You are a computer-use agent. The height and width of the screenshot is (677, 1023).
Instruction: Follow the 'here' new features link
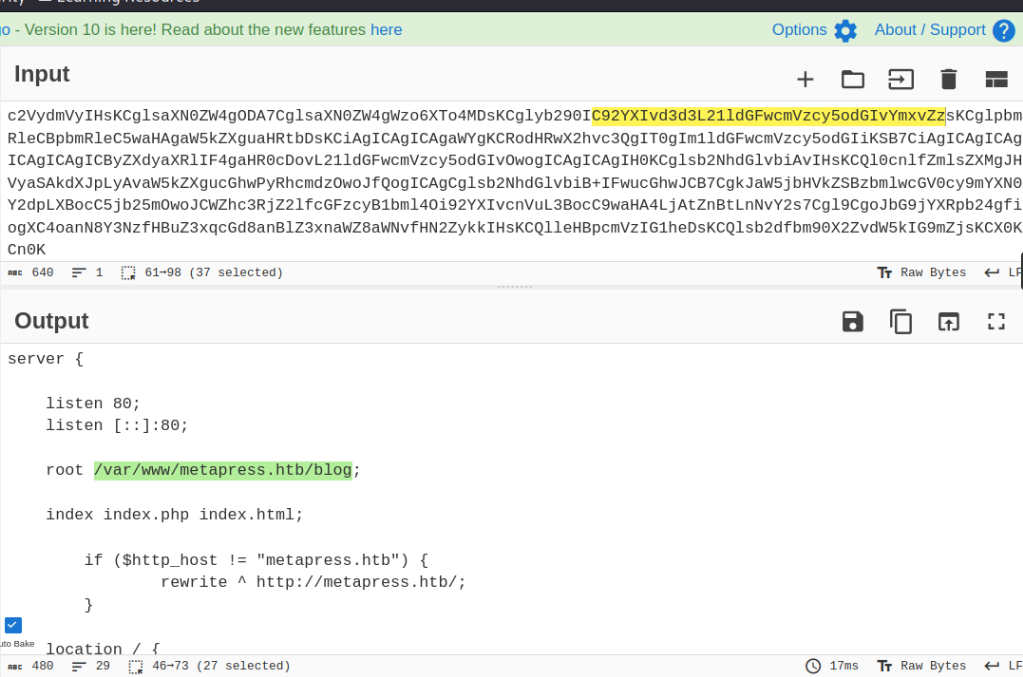(386, 30)
